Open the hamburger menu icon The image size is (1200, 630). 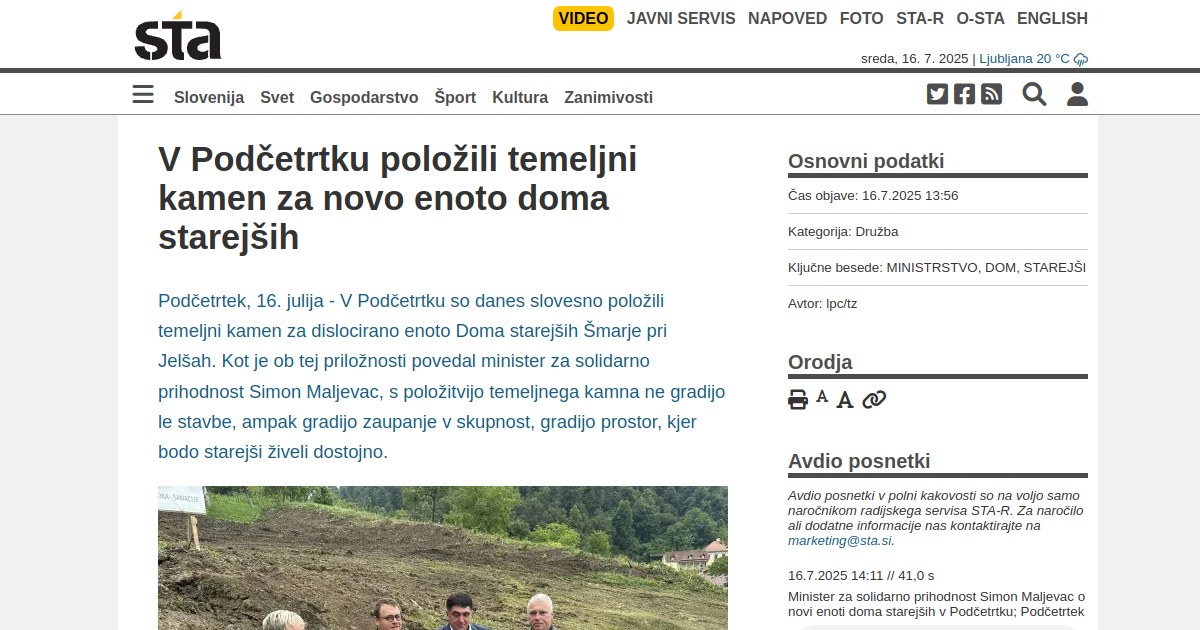(x=143, y=95)
